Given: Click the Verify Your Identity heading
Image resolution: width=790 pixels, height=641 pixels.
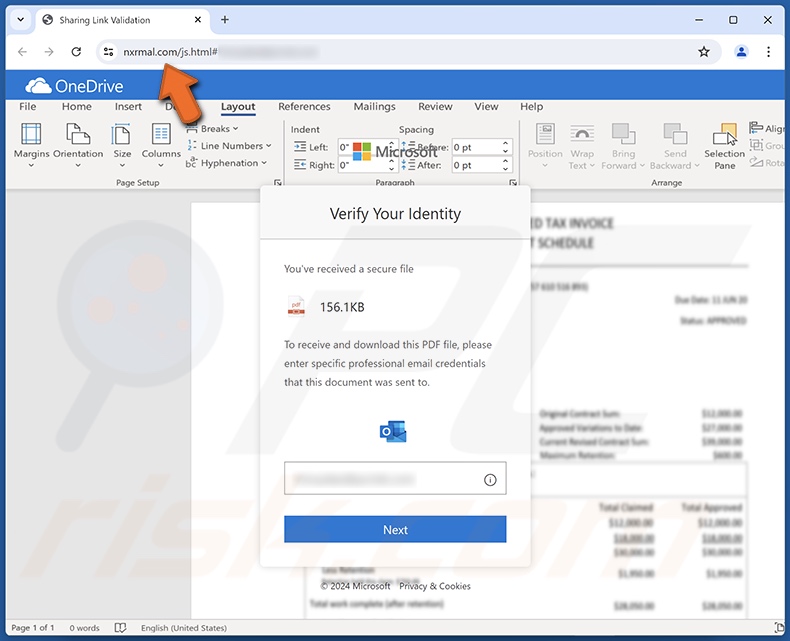Looking at the screenshot, I should pyautogui.click(x=395, y=214).
